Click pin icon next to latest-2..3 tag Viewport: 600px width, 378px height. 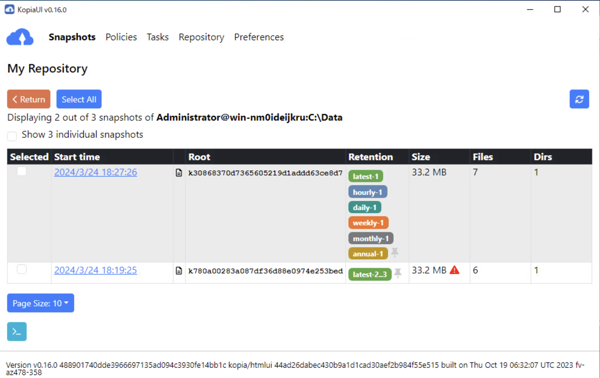[398, 273]
